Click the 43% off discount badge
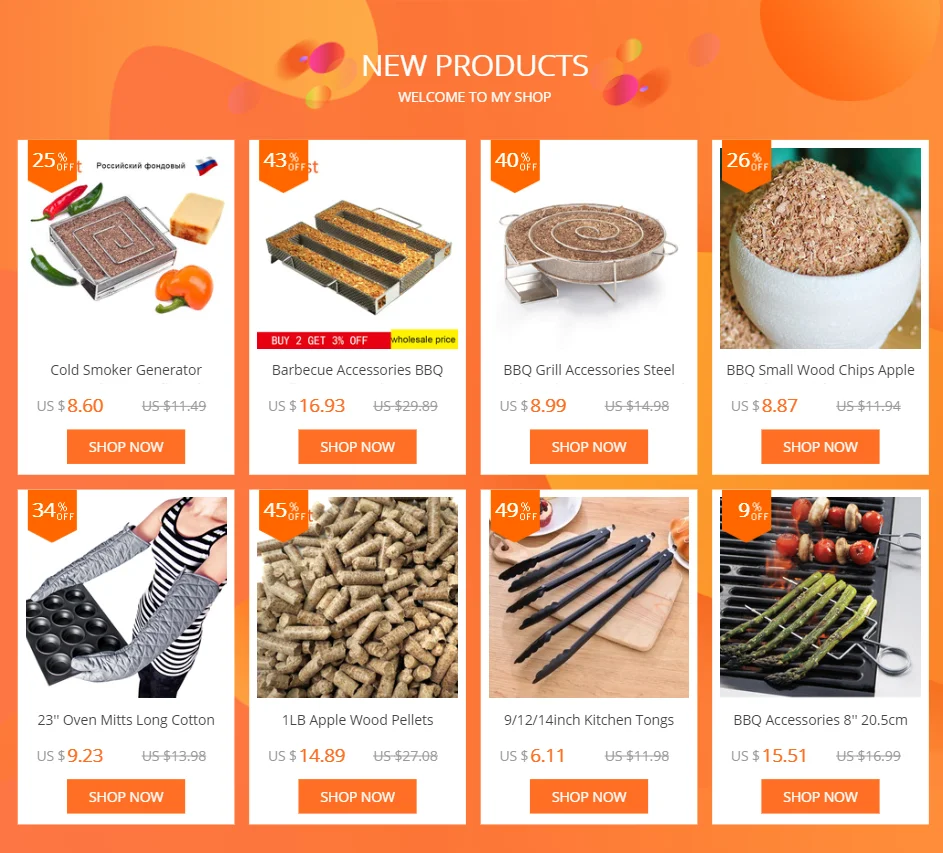The image size is (943, 853). click(283, 165)
